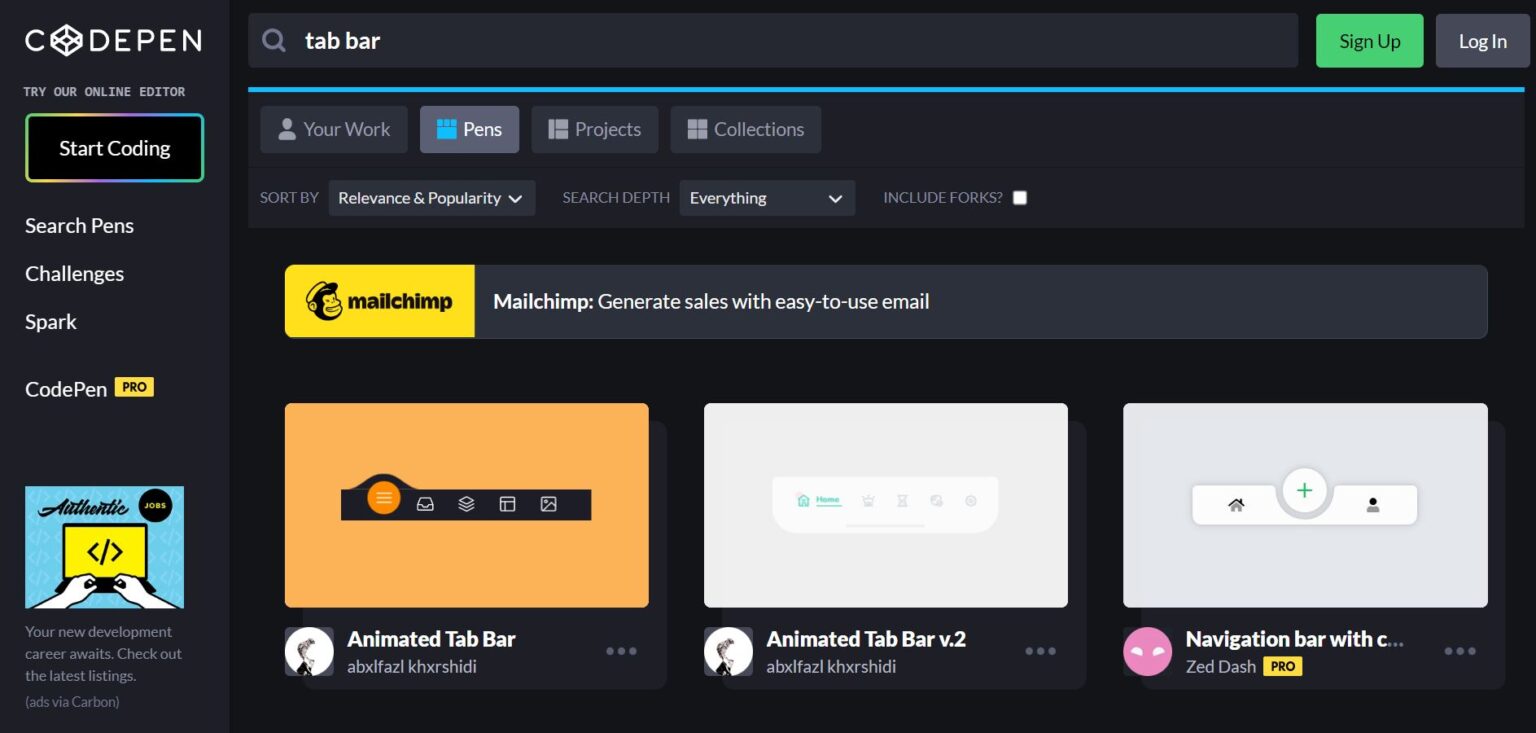Click the CodePen logo

pyautogui.click(x=112, y=40)
